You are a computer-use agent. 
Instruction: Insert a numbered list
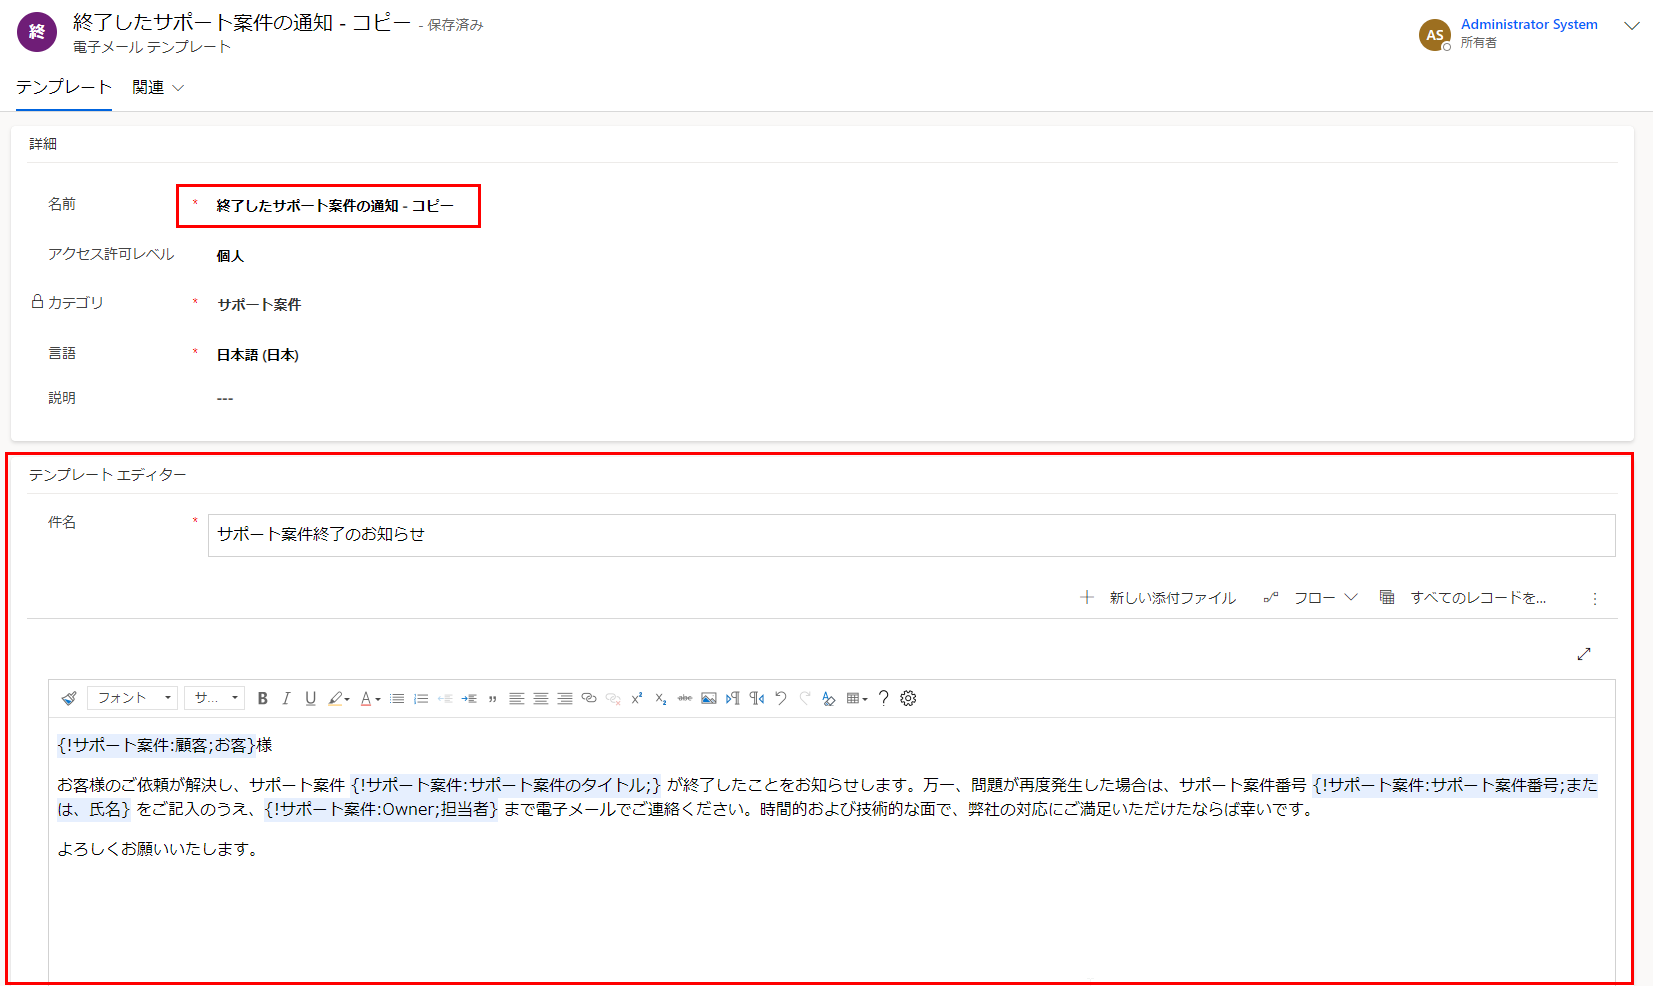coord(421,698)
